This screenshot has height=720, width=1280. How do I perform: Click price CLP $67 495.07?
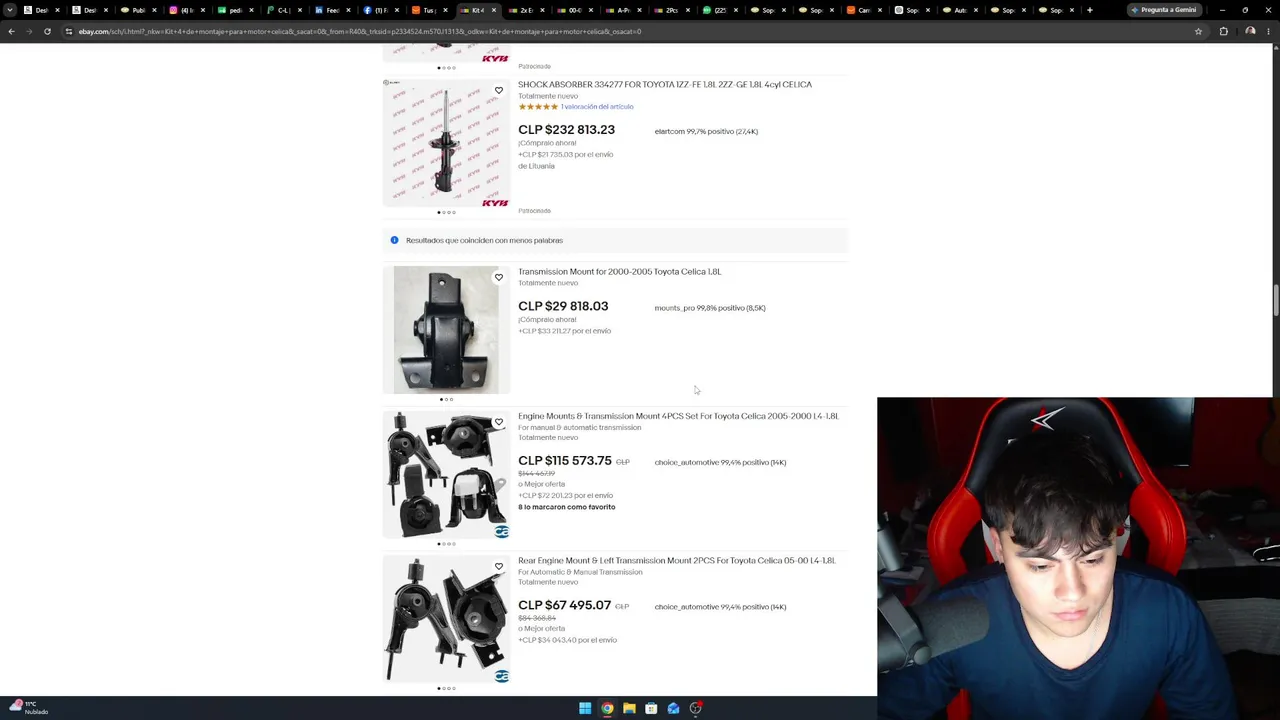pyautogui.click(x=564, y=605)
